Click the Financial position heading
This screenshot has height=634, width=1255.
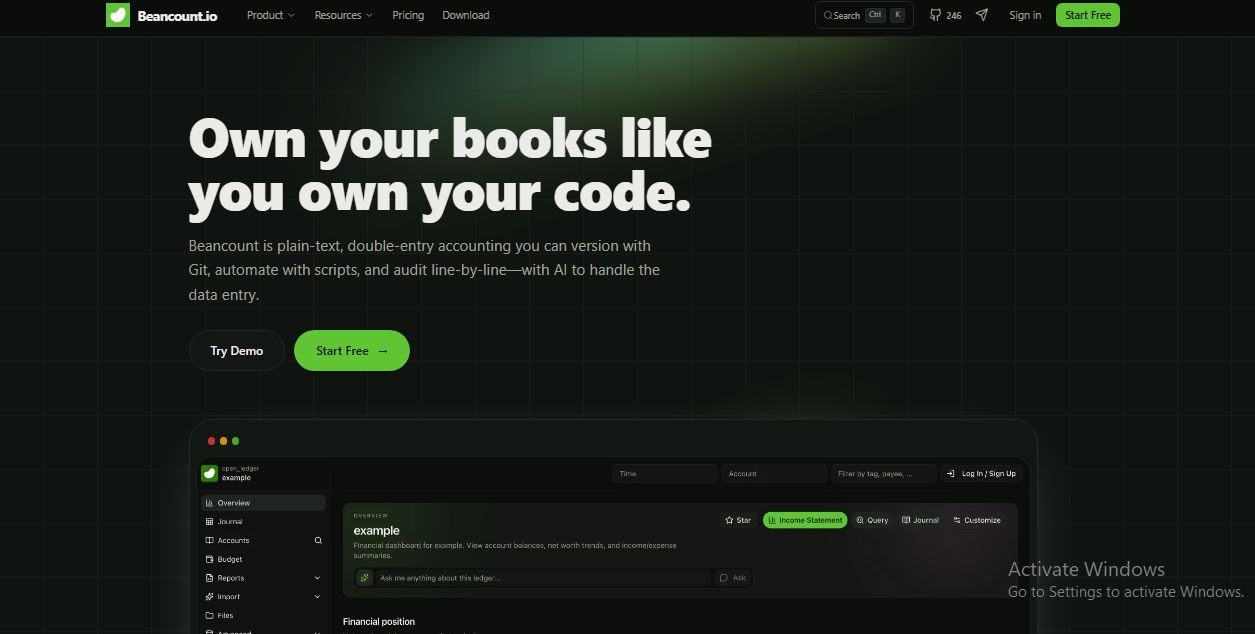pos(378,622)
